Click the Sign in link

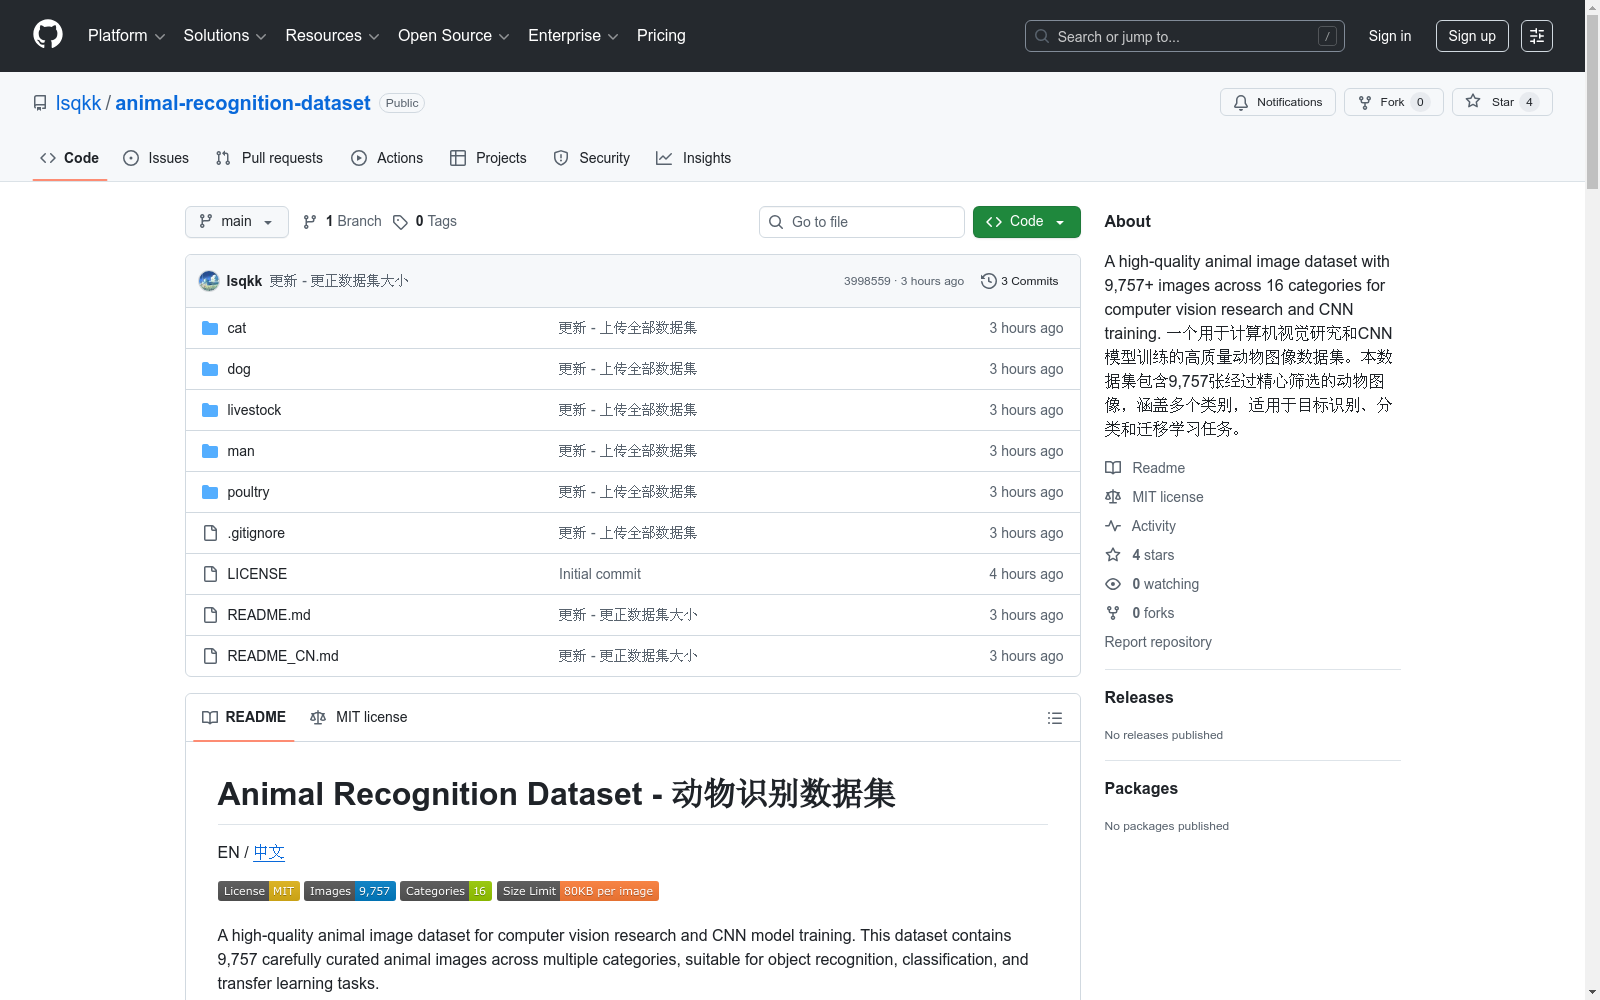(x=1390, y=36)
